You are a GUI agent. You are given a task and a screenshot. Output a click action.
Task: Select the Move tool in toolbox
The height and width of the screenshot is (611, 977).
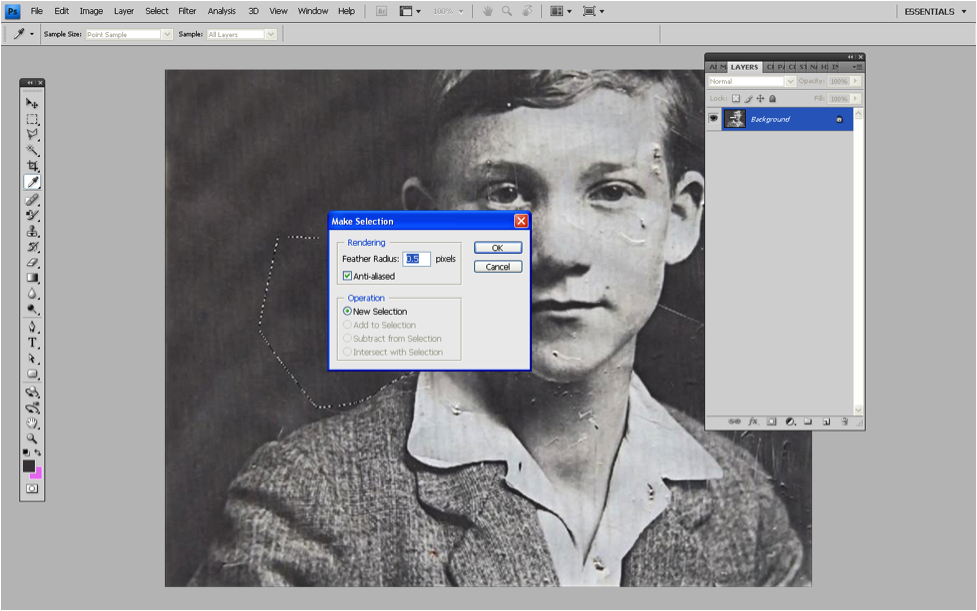32,104
